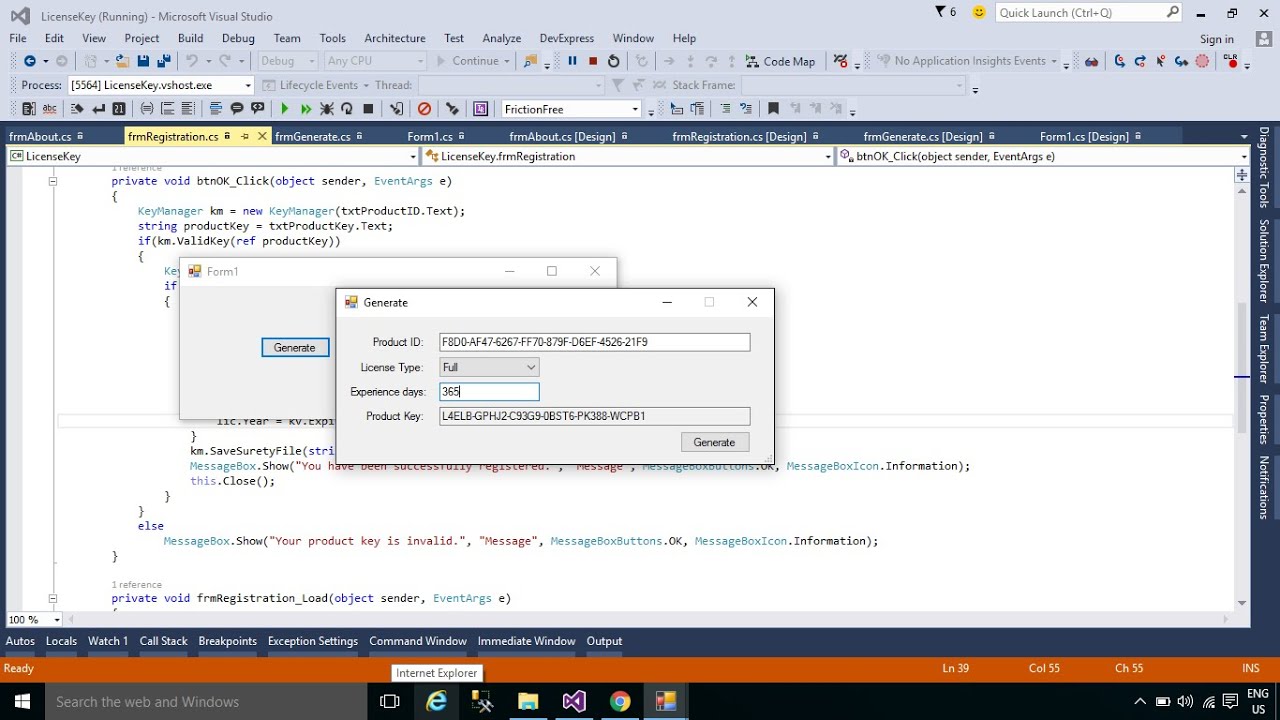Open the Immediate Window tab
This screenshot has height=720, width=1280.
526,641
